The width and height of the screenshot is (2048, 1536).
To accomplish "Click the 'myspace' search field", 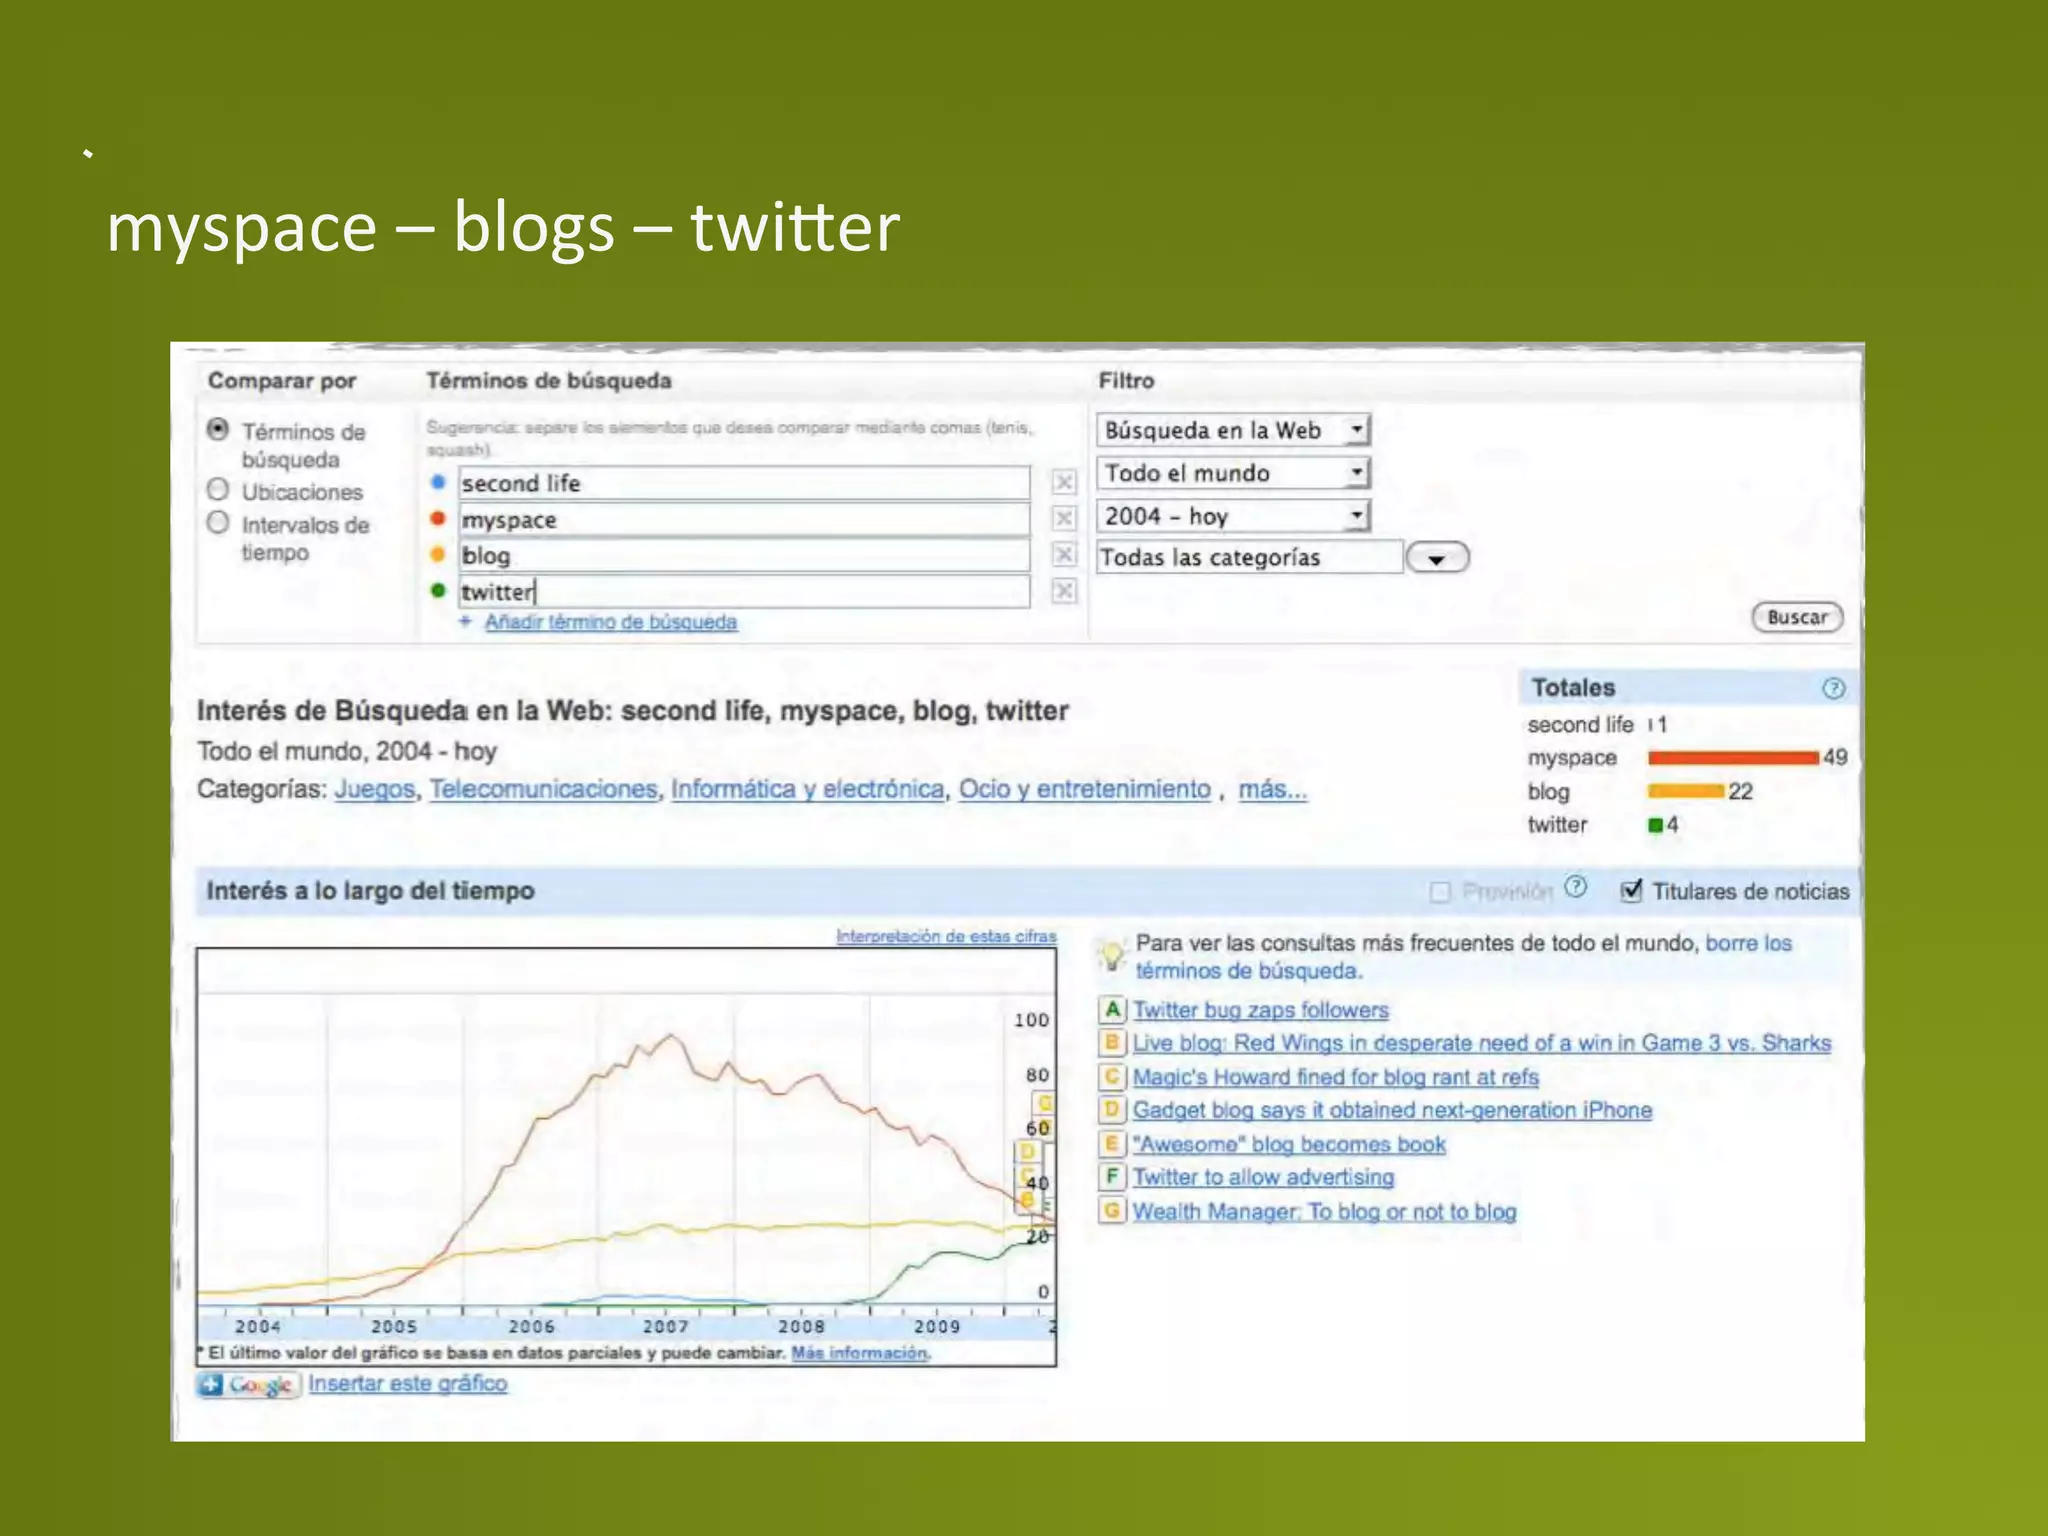I will 744,519.
